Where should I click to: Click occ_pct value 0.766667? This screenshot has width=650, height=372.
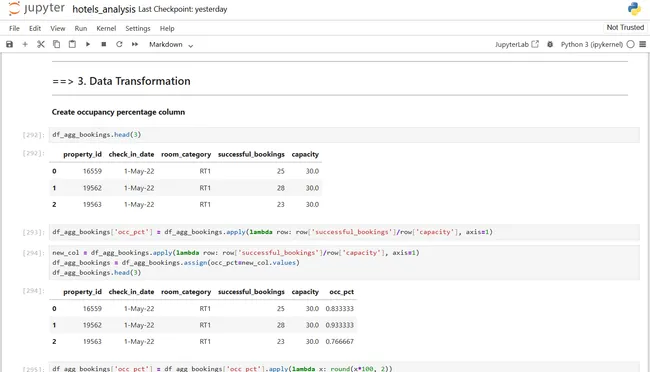[340, 342]
